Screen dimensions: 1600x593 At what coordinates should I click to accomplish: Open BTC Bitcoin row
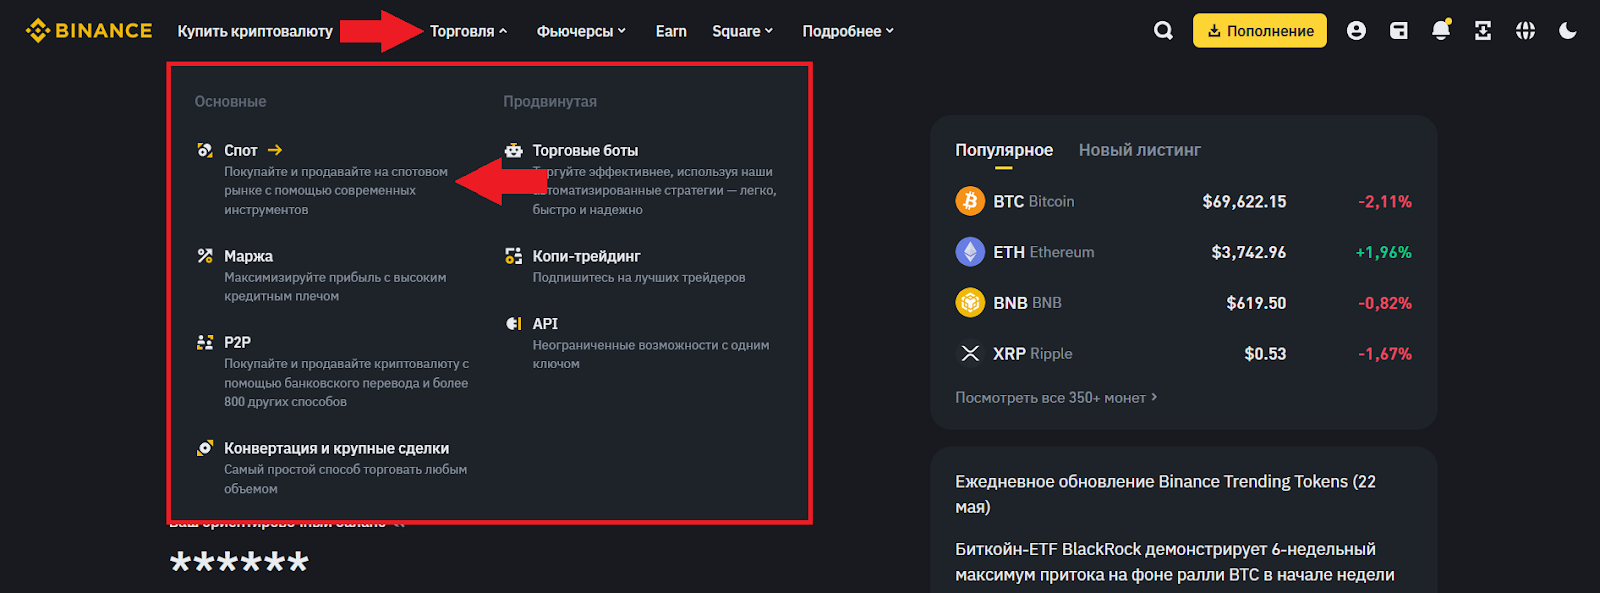click(1183, 201)
